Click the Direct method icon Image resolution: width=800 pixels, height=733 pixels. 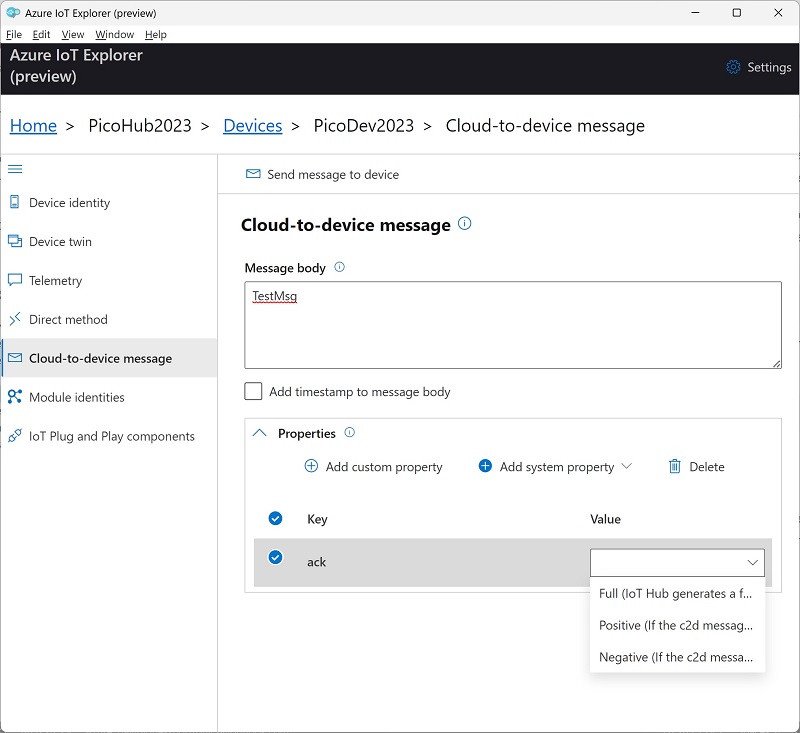click(15, 319)
